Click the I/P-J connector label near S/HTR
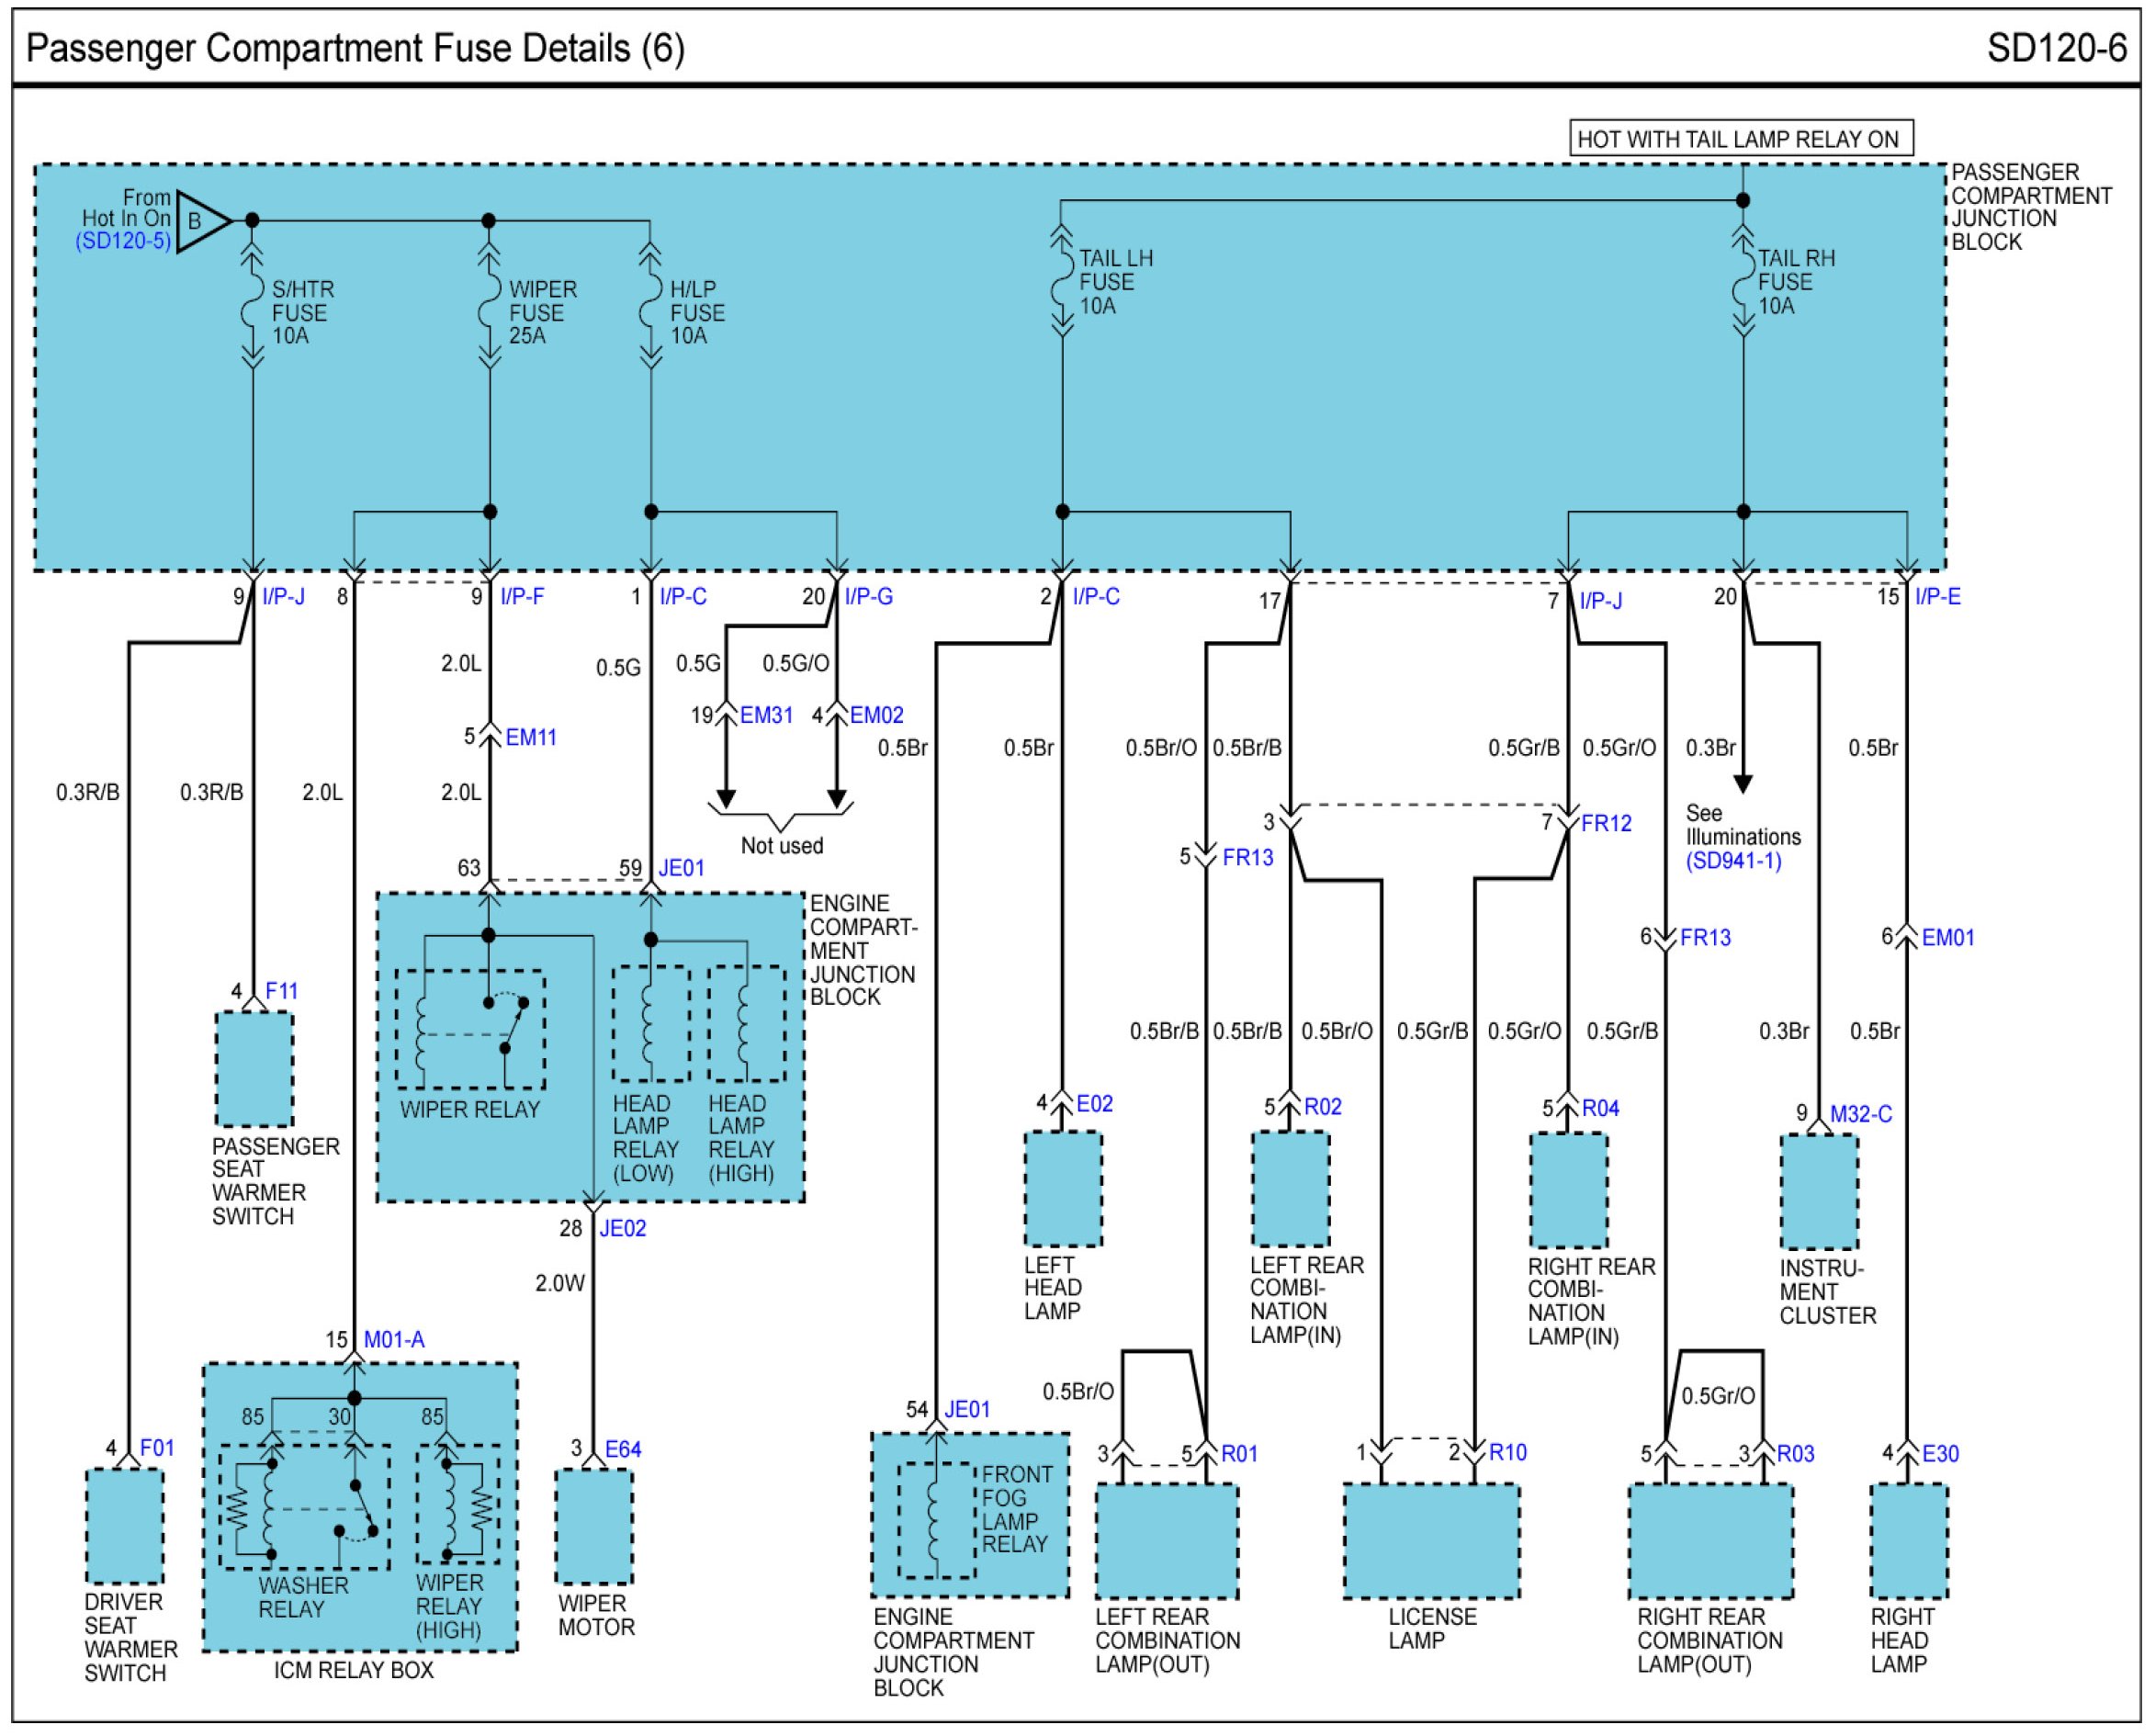The width and height of the screenshot is (2155, 1736). pos(283,597)
